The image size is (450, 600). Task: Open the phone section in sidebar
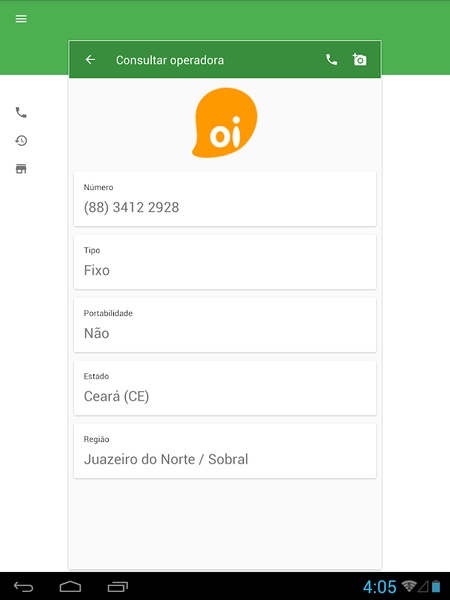coord(21,112)
